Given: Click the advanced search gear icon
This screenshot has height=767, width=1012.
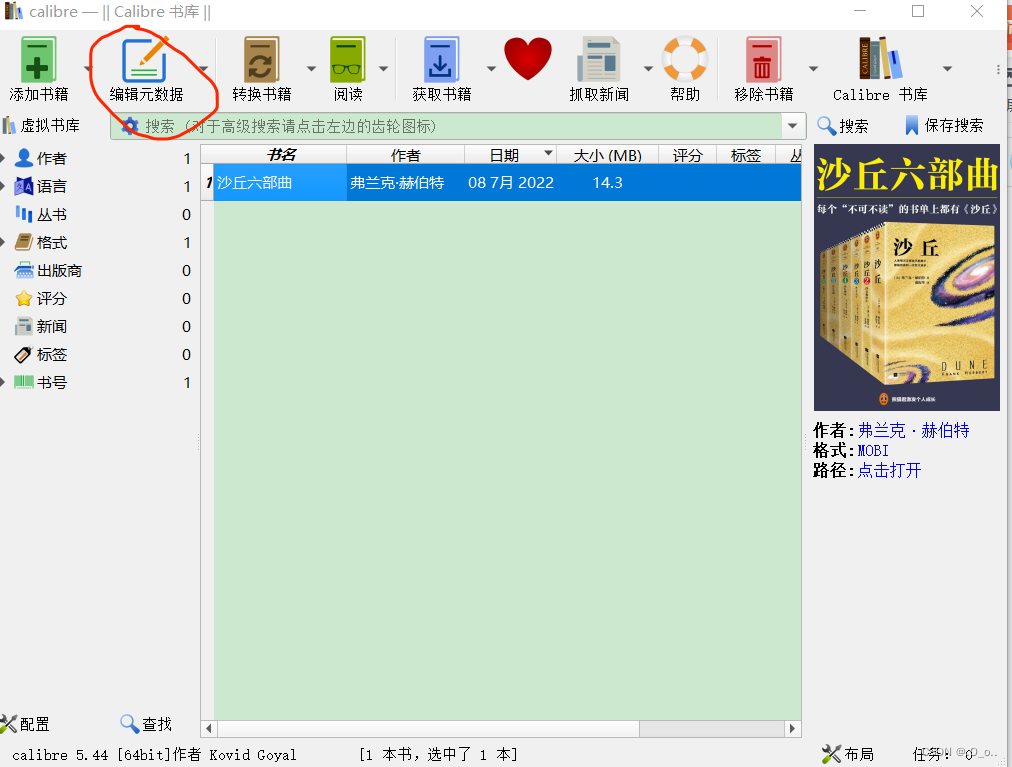Looking at the screenshot, I should click(x=130, y=126).
